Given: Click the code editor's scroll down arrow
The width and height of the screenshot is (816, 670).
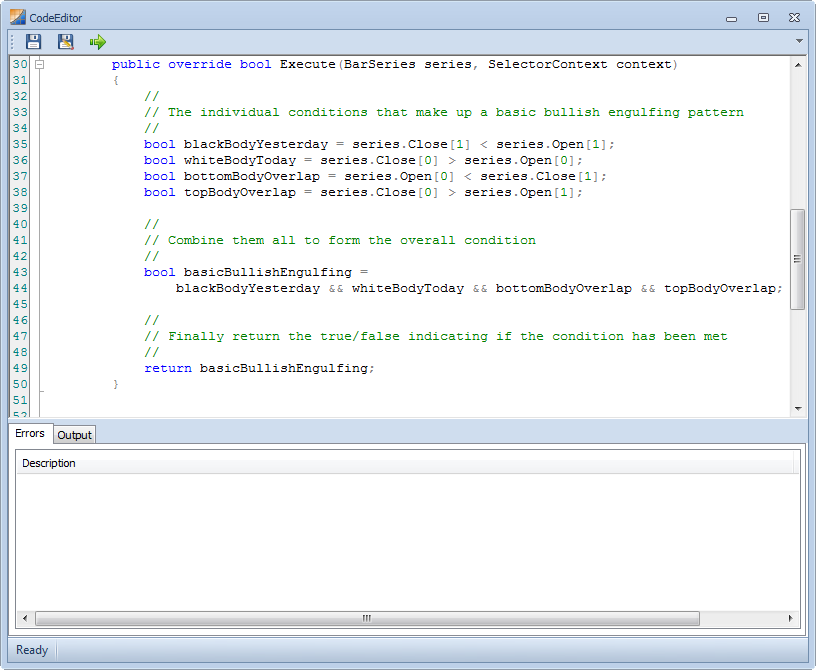Looking at the screenshot, I should coord(798,409).
